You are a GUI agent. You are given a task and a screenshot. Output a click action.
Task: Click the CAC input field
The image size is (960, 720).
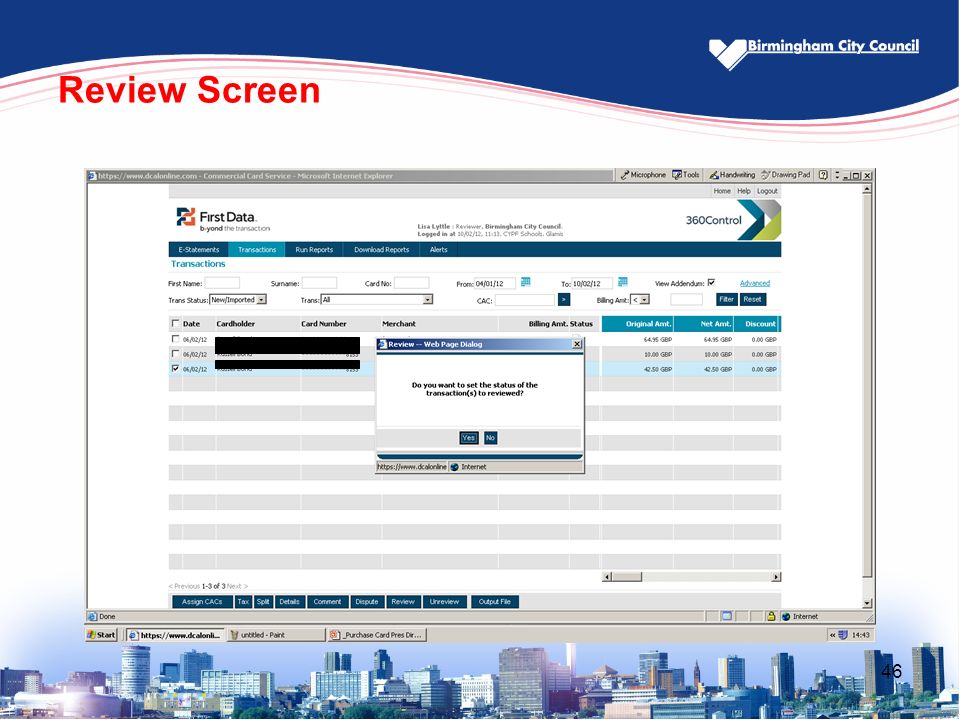[x=525, y=300]
